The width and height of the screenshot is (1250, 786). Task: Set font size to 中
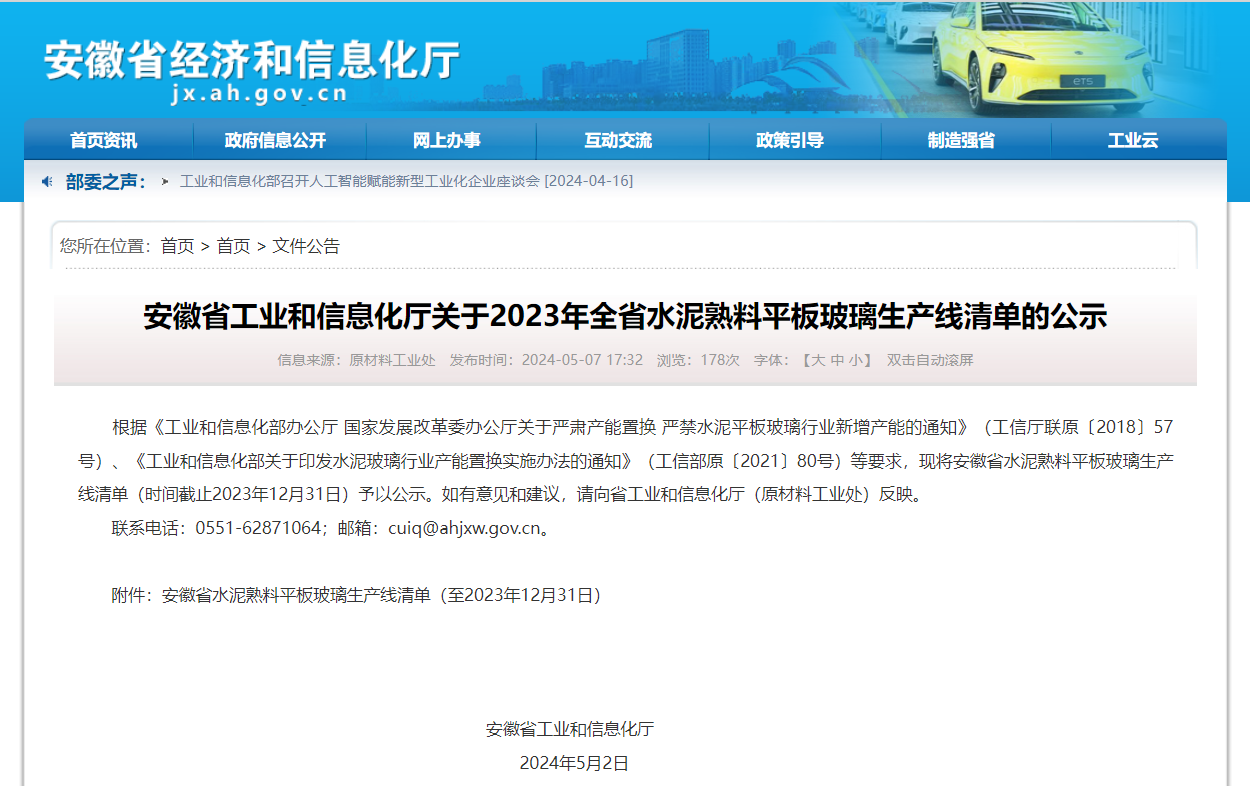point(837,360)
